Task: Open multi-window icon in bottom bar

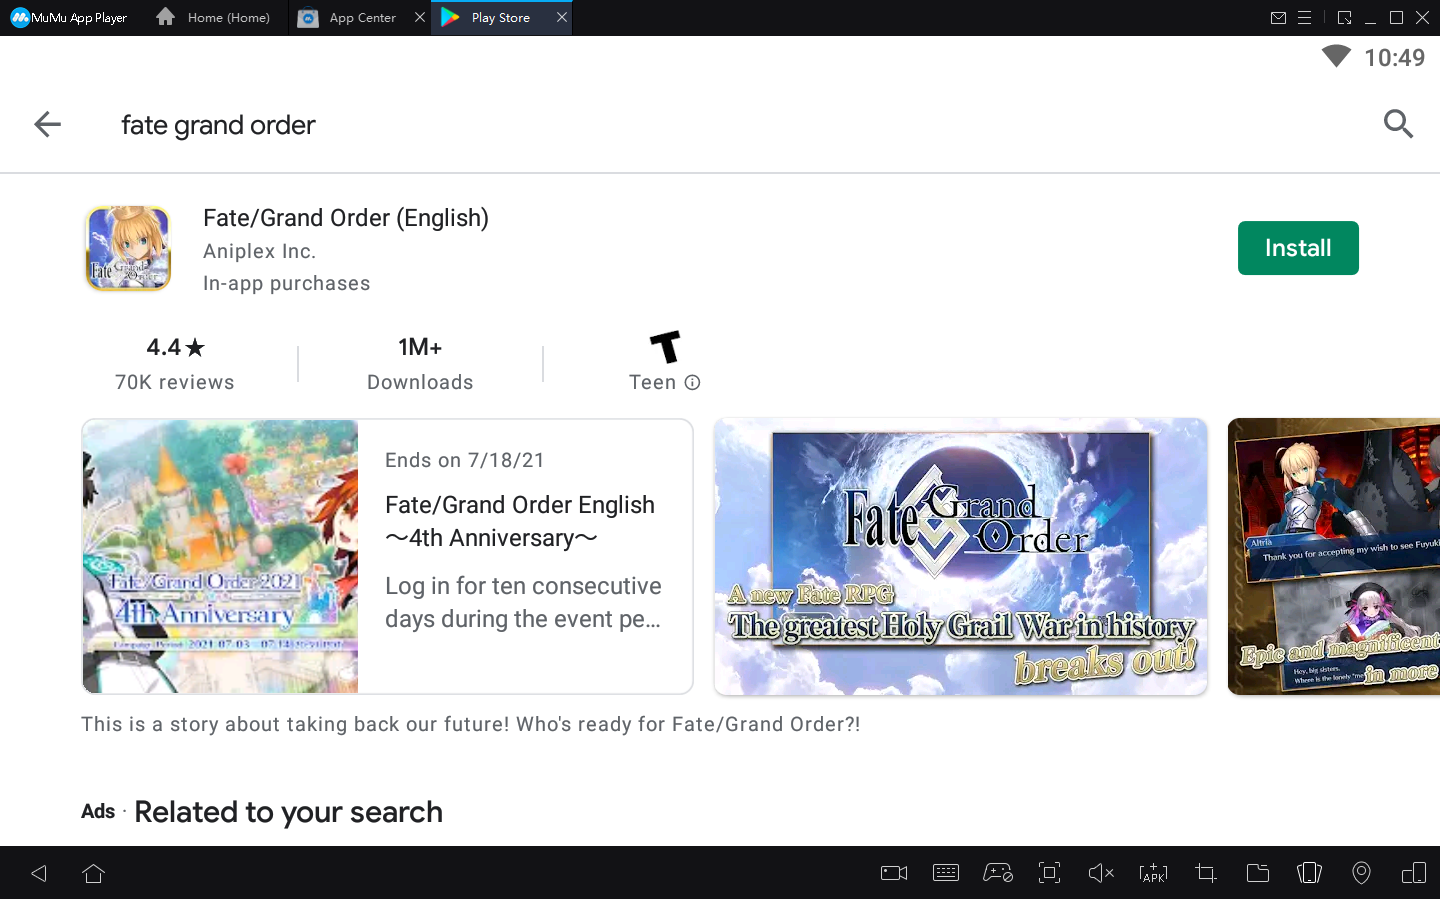Action: coord(1414,873)
